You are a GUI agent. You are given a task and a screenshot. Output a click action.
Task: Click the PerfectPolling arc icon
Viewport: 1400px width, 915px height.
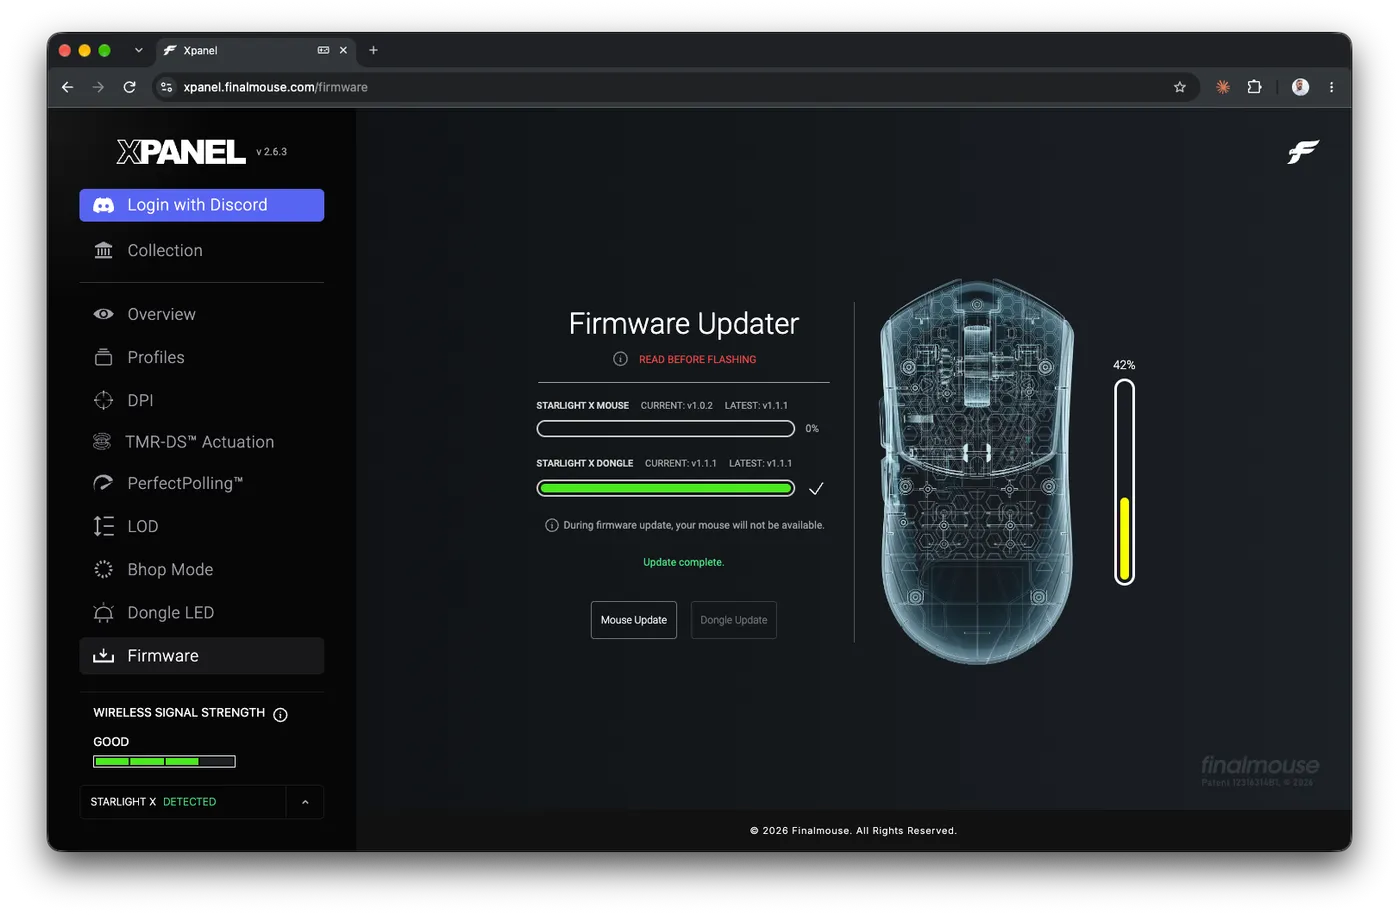click(103, 483)
